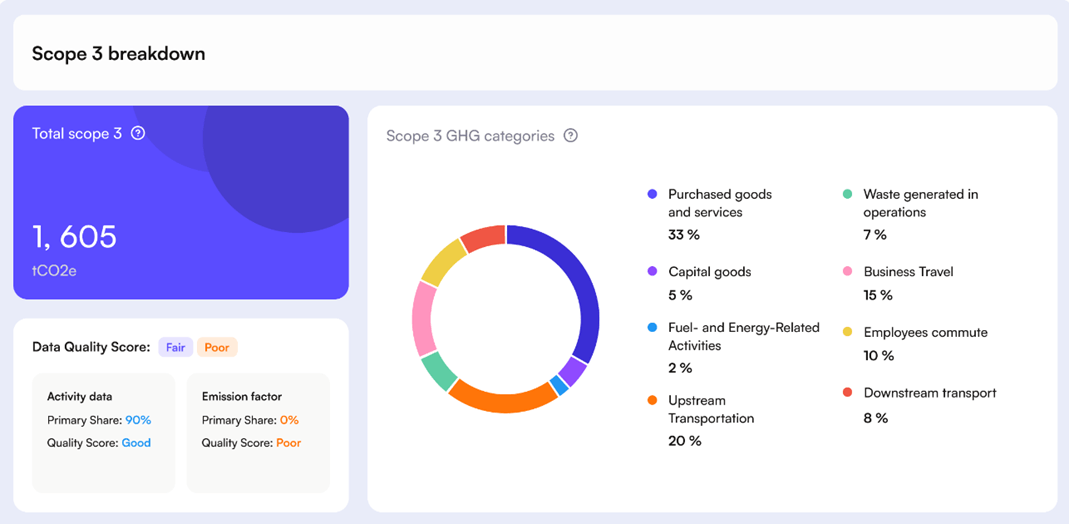The height and width of the screenshot is (524, 1069).
Task: Click the purple Capital goods legend dot
Action: [x=652, y=271]
